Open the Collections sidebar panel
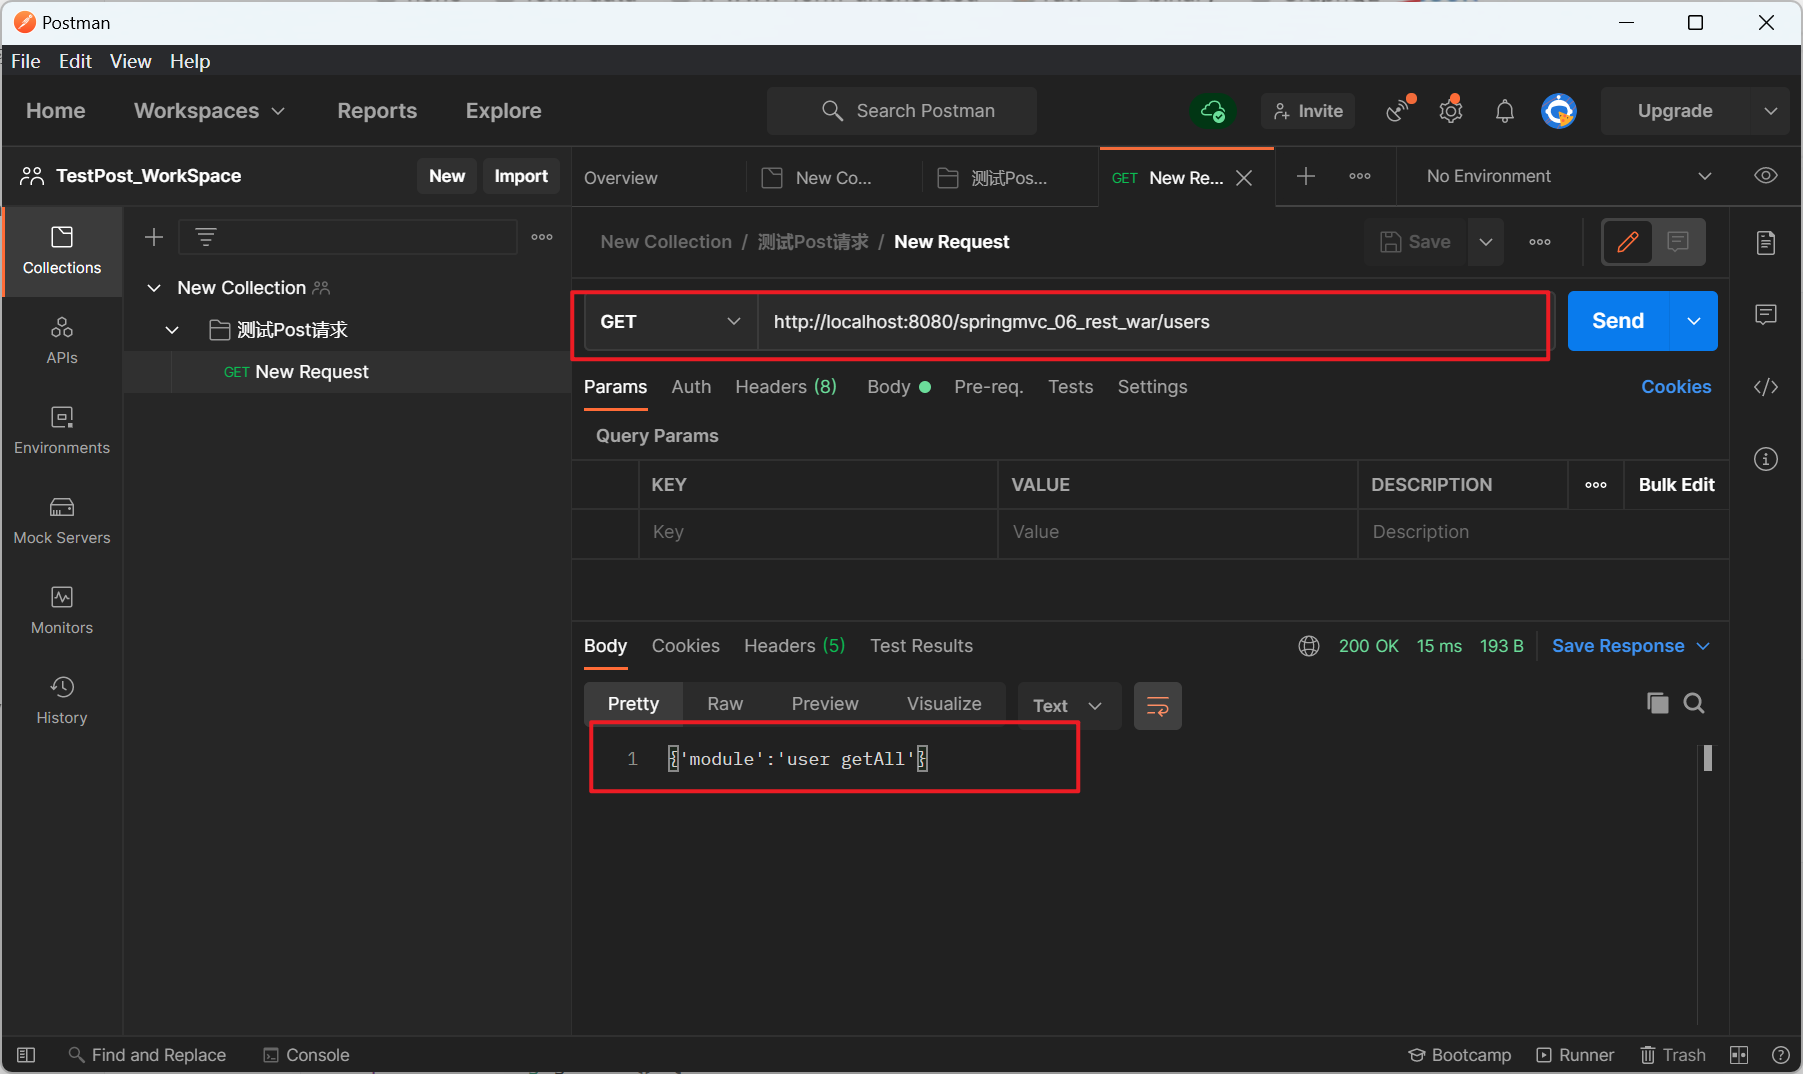 click(62, 251)
